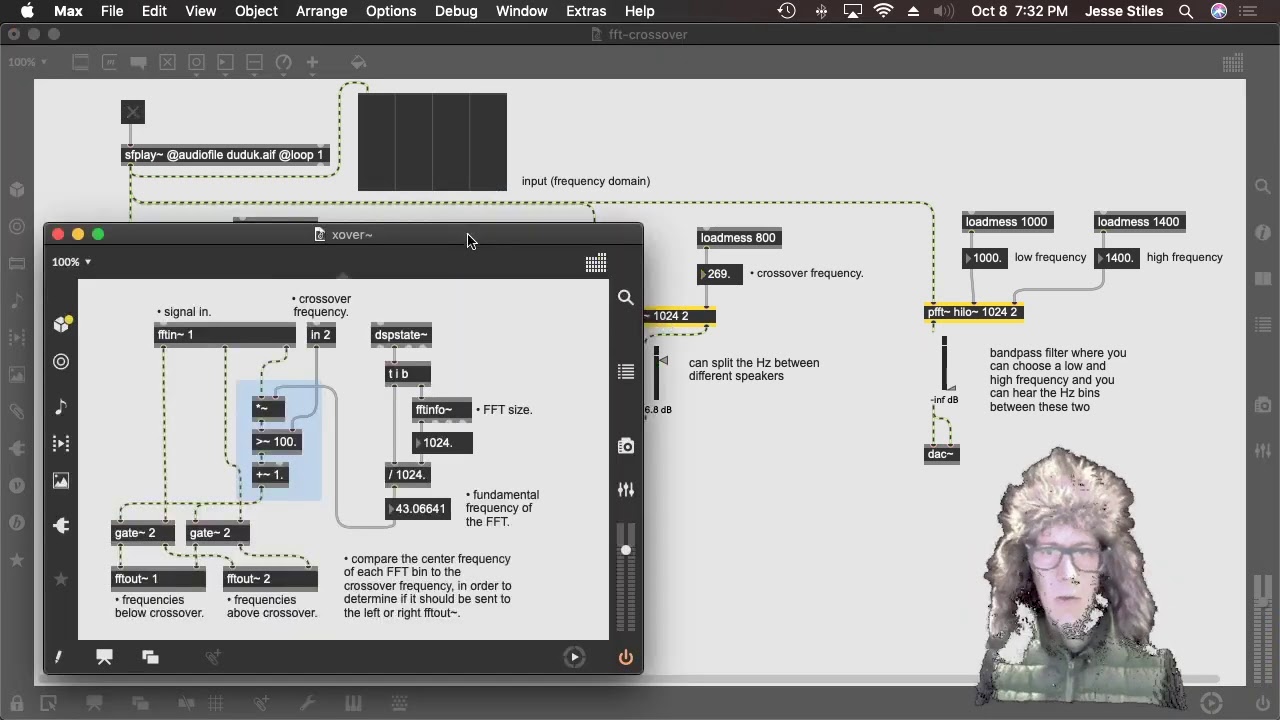Image resolution: width=1280 pixels, height=720 pixels.
Task: Open macOS Spotlight search
Action: [x=1186, y=11]
